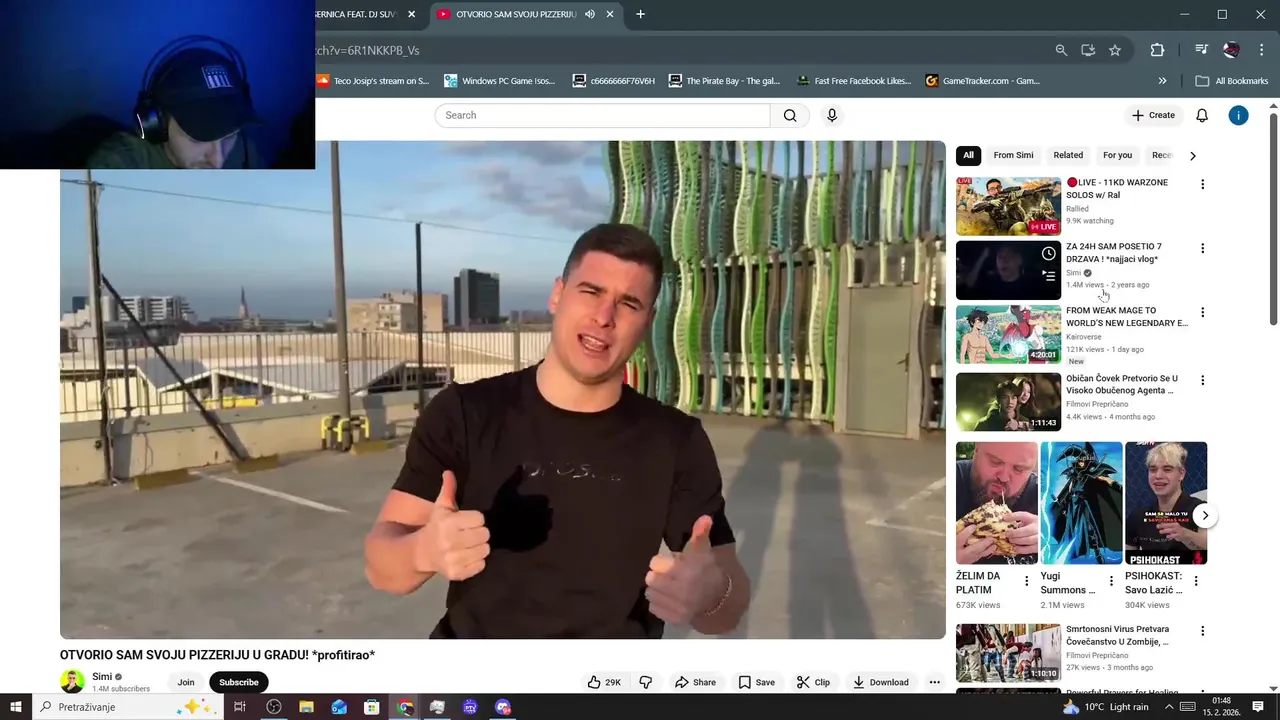Click the Create button

[1153, 115]
